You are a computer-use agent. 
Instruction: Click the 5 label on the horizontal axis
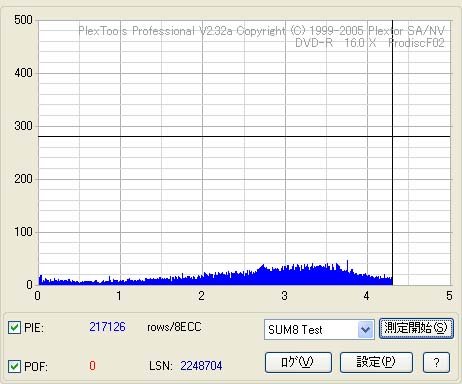tap(449, 296)
